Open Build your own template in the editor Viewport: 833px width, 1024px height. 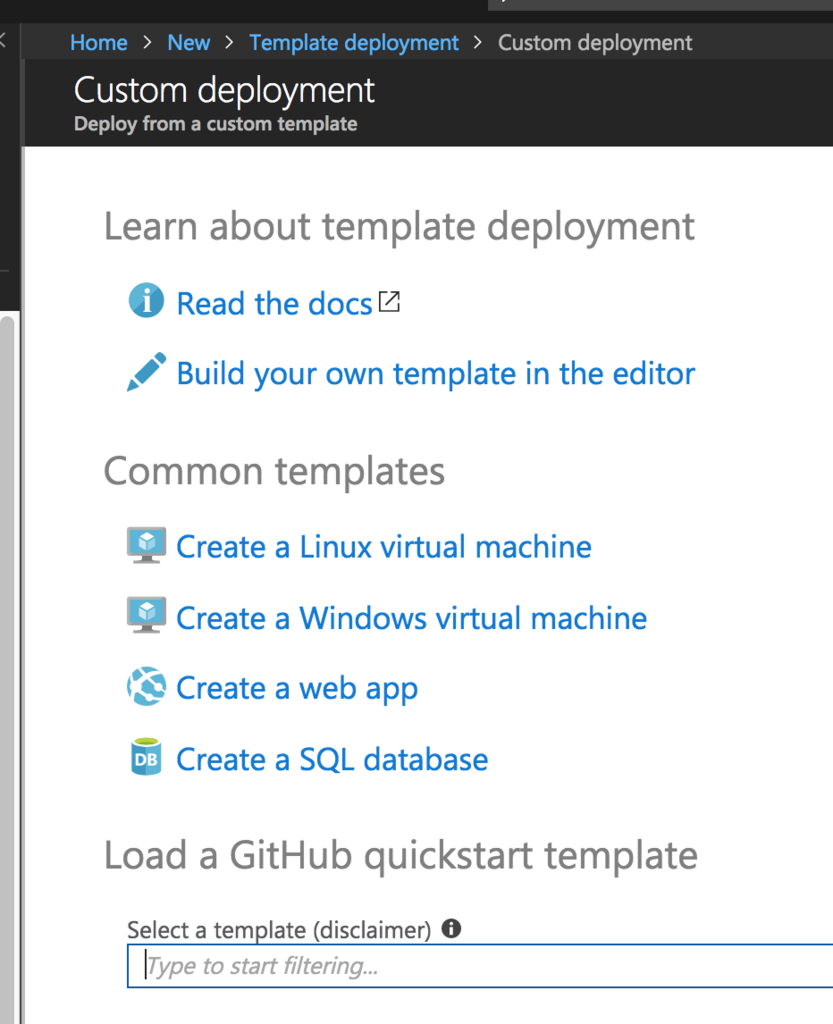point(435,374)
